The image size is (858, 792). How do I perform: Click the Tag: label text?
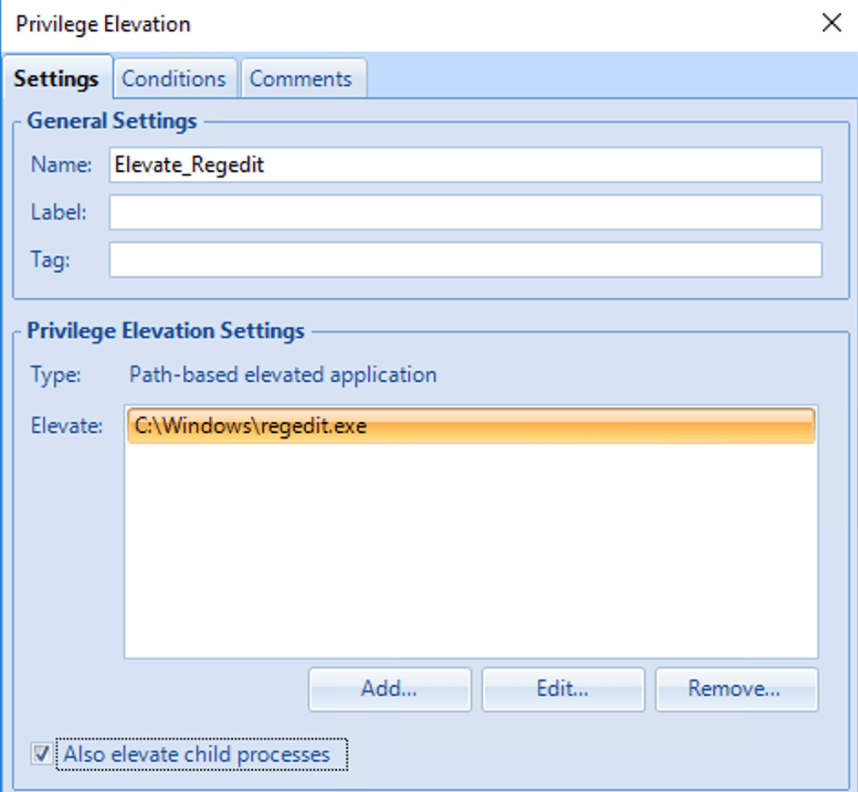pyautogui.click(x=50, y=260)
